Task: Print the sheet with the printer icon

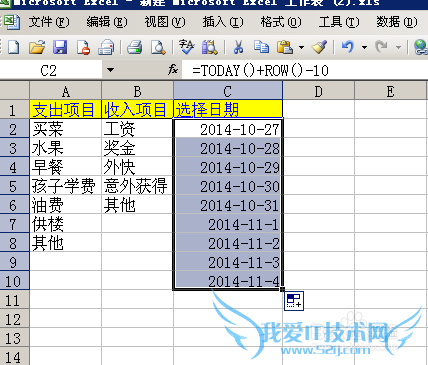Action: (x=135, y=47)
